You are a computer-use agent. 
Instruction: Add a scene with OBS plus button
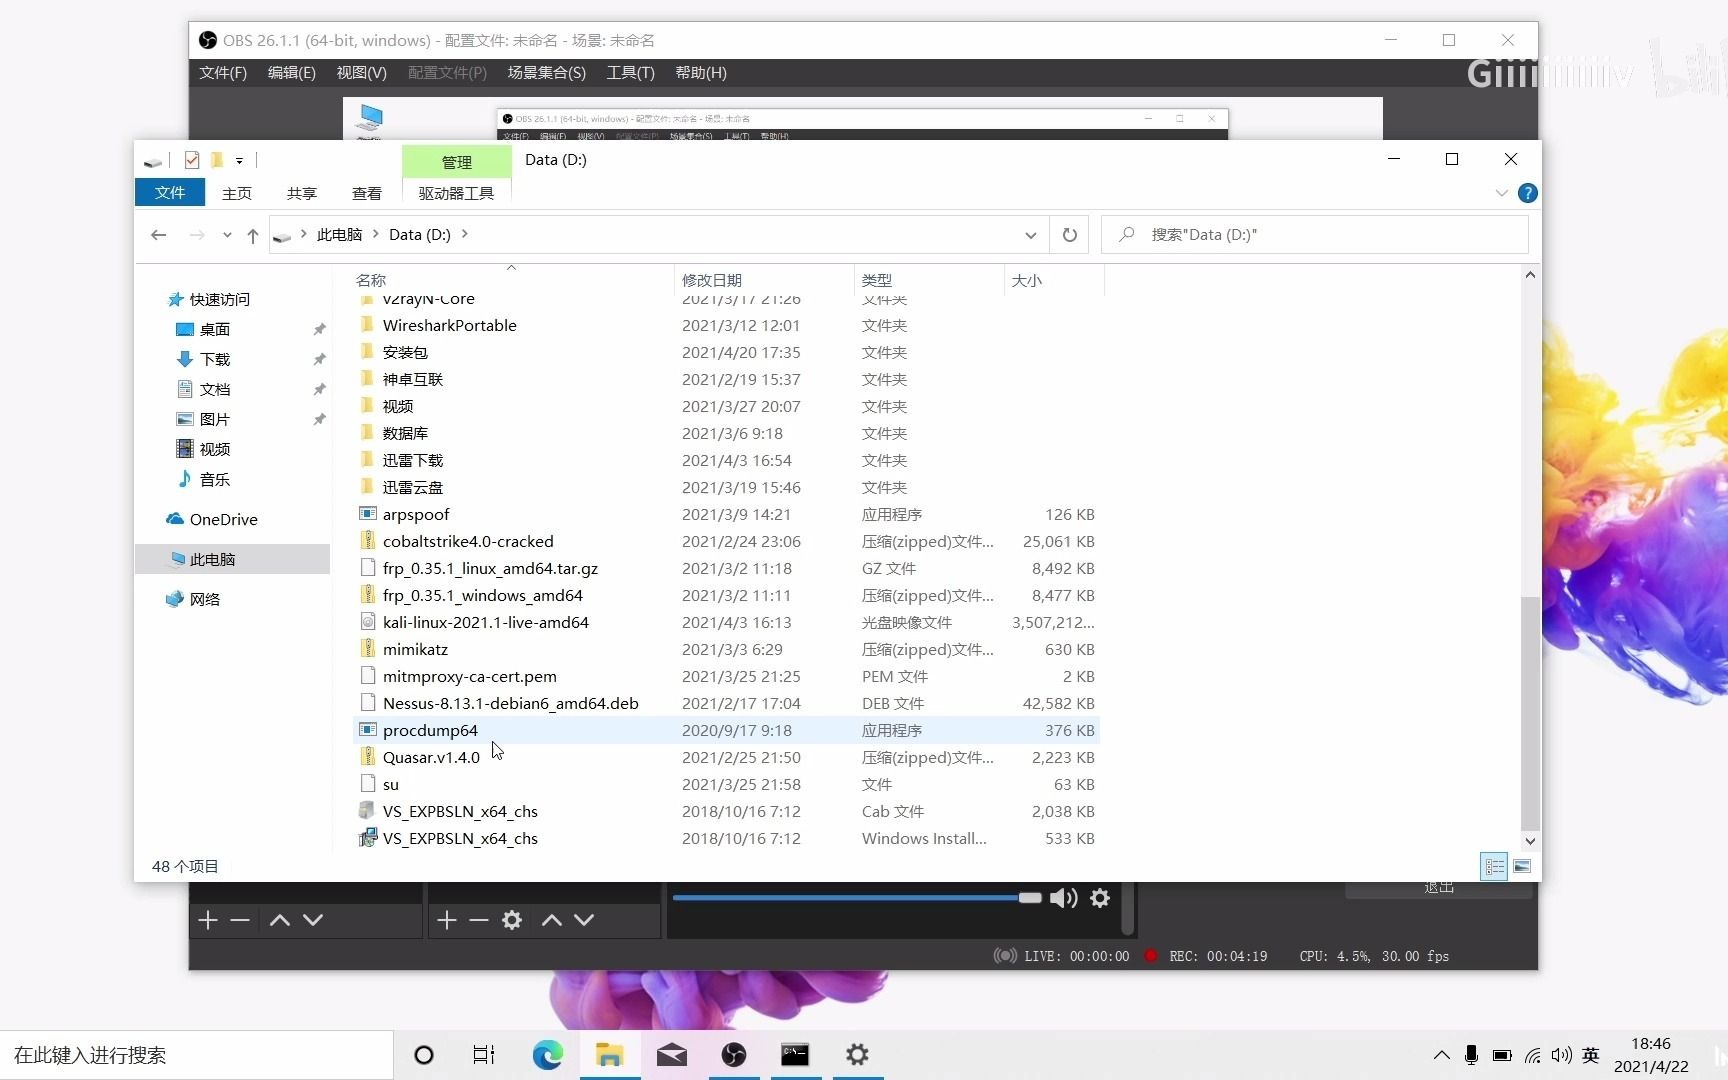pyautogui.click(x=208, y=920)
